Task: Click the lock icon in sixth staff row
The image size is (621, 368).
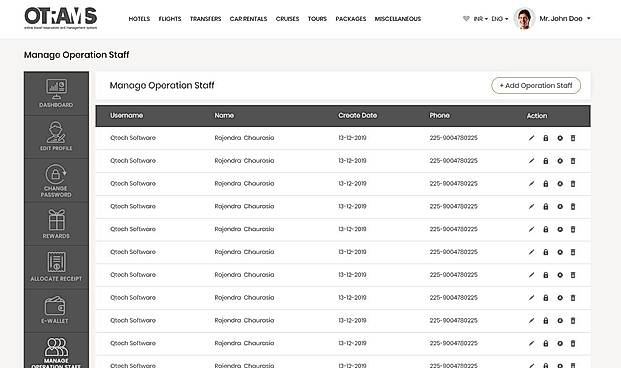Action: (546, 252)
